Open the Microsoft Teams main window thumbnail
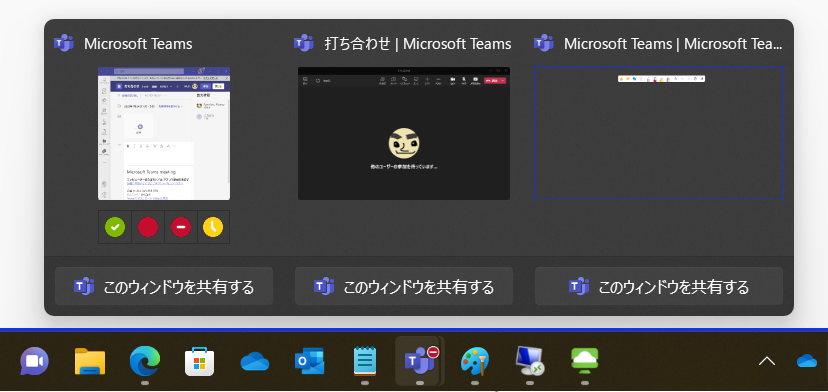The height and width of the screenshot is (392, 828). 164,133
